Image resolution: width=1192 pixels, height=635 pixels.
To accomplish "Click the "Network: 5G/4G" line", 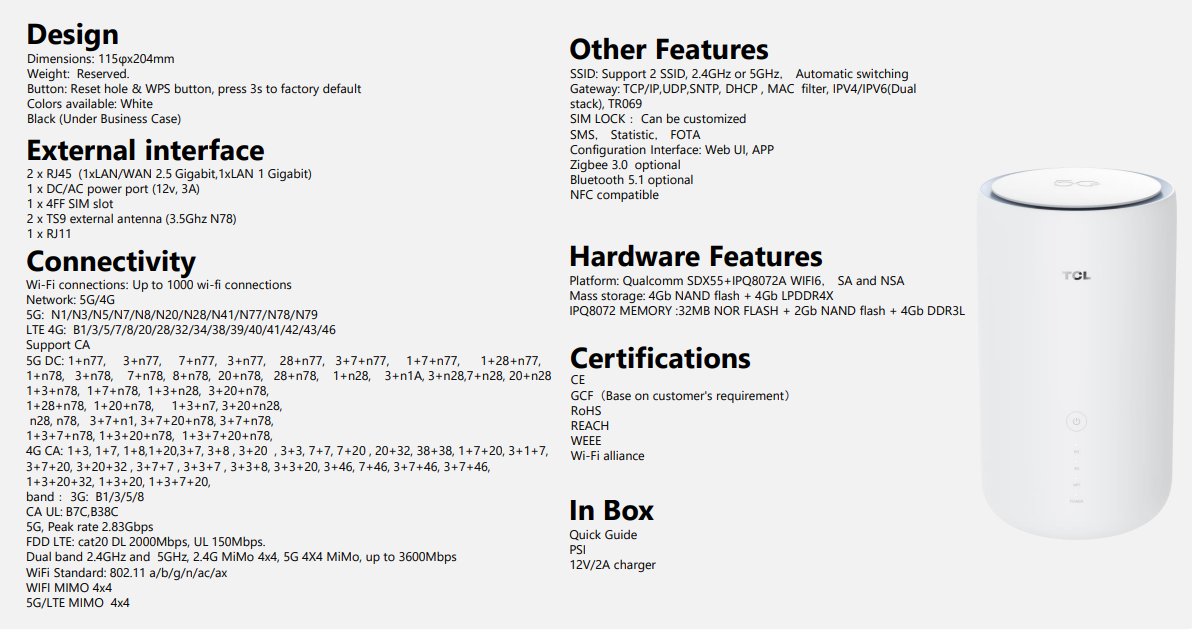I will pyautogui.click(x=71, y=300).
